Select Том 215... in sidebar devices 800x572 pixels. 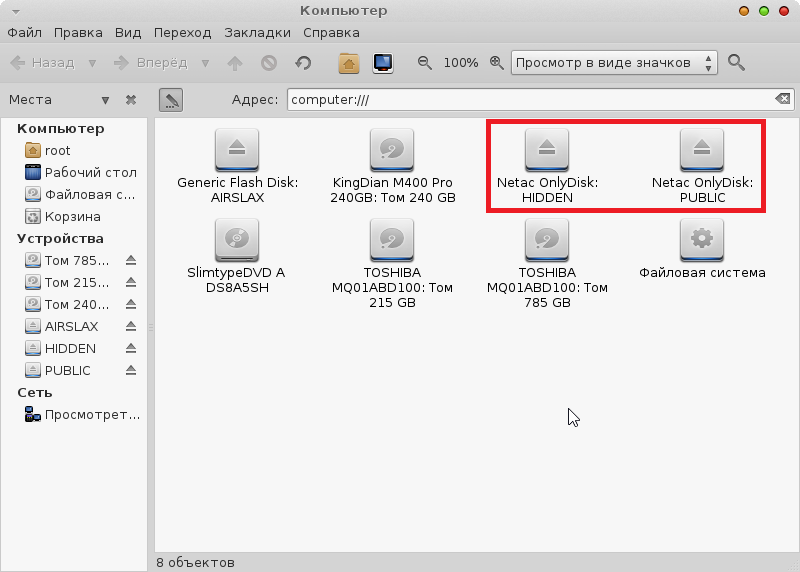tap(66, 282)
